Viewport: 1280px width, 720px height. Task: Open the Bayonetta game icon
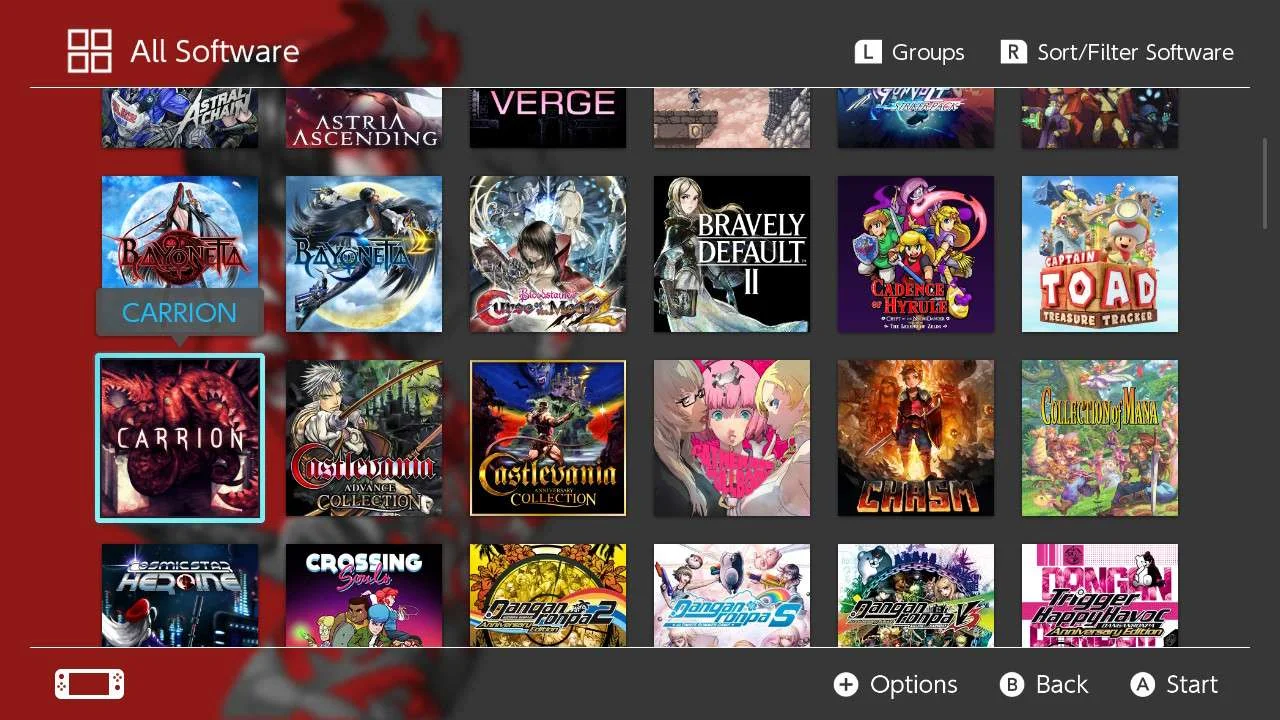(x=180, y=254)
